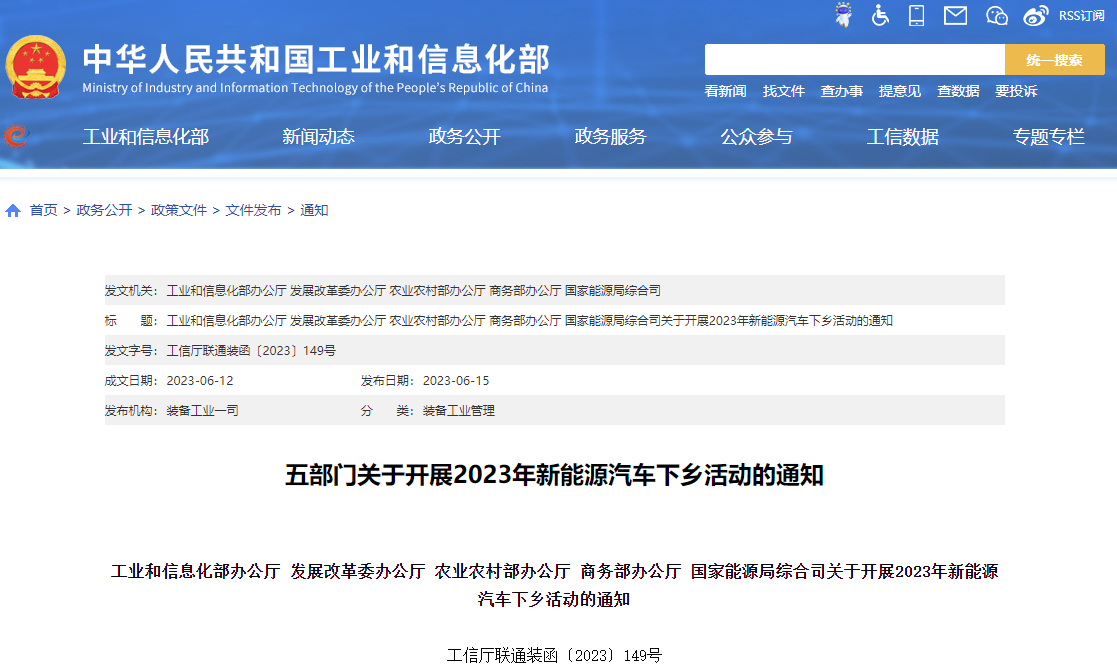The height and width of the screenshot is (665, 1117).
Task: Open the 工业和信息化部 navigation item
Action: (146, 137)
